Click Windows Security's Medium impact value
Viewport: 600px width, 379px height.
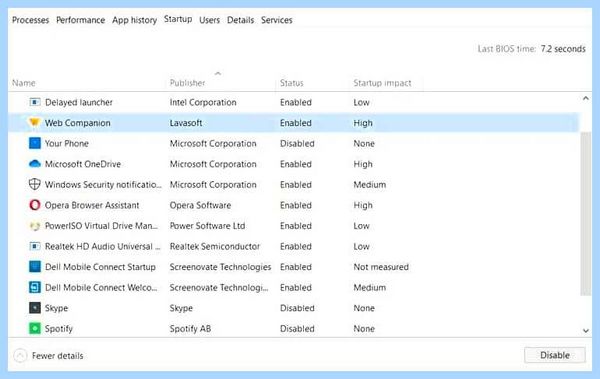(x=369, y=185)
